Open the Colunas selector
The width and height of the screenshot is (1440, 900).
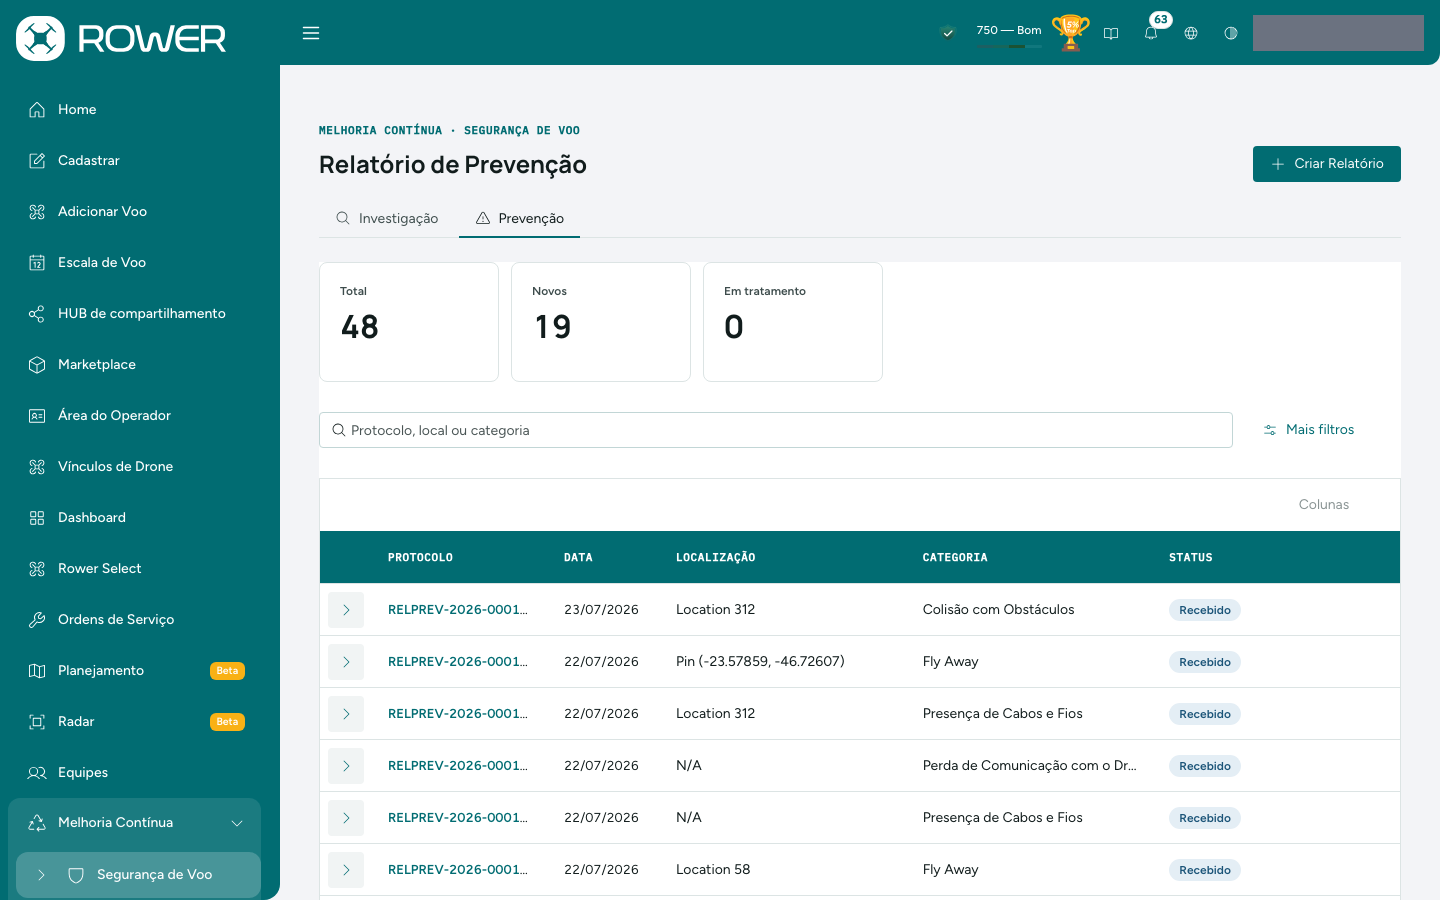(1323, 505)
